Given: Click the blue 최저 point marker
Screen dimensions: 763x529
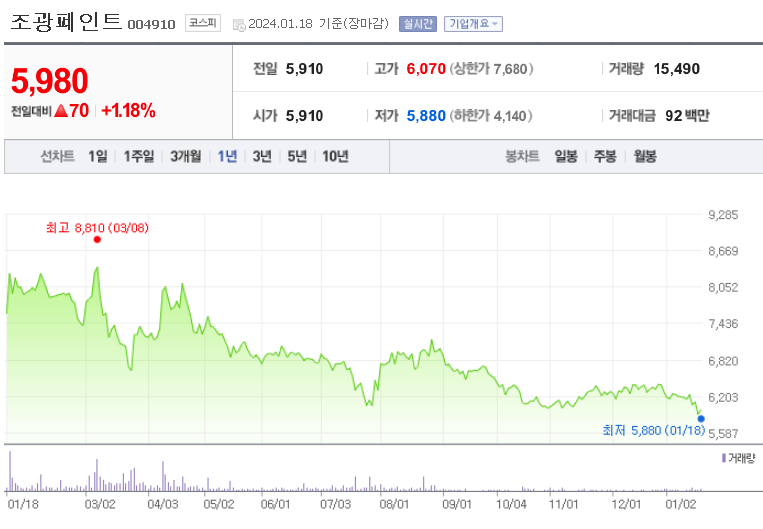Looking at the screenshot, I should point(701,419).
